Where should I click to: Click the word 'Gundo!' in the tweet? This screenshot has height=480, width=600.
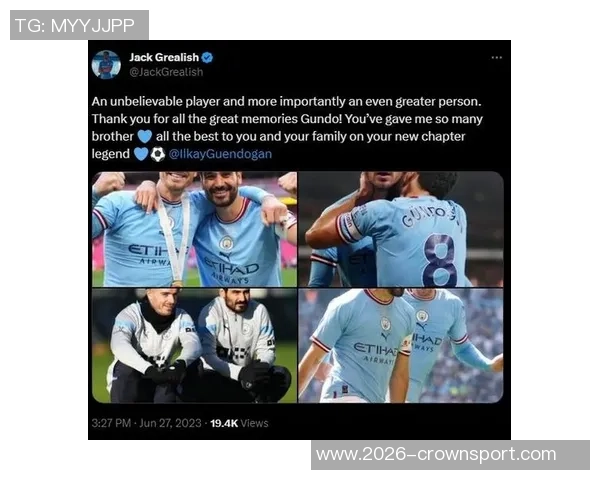(x=321, y=119)
